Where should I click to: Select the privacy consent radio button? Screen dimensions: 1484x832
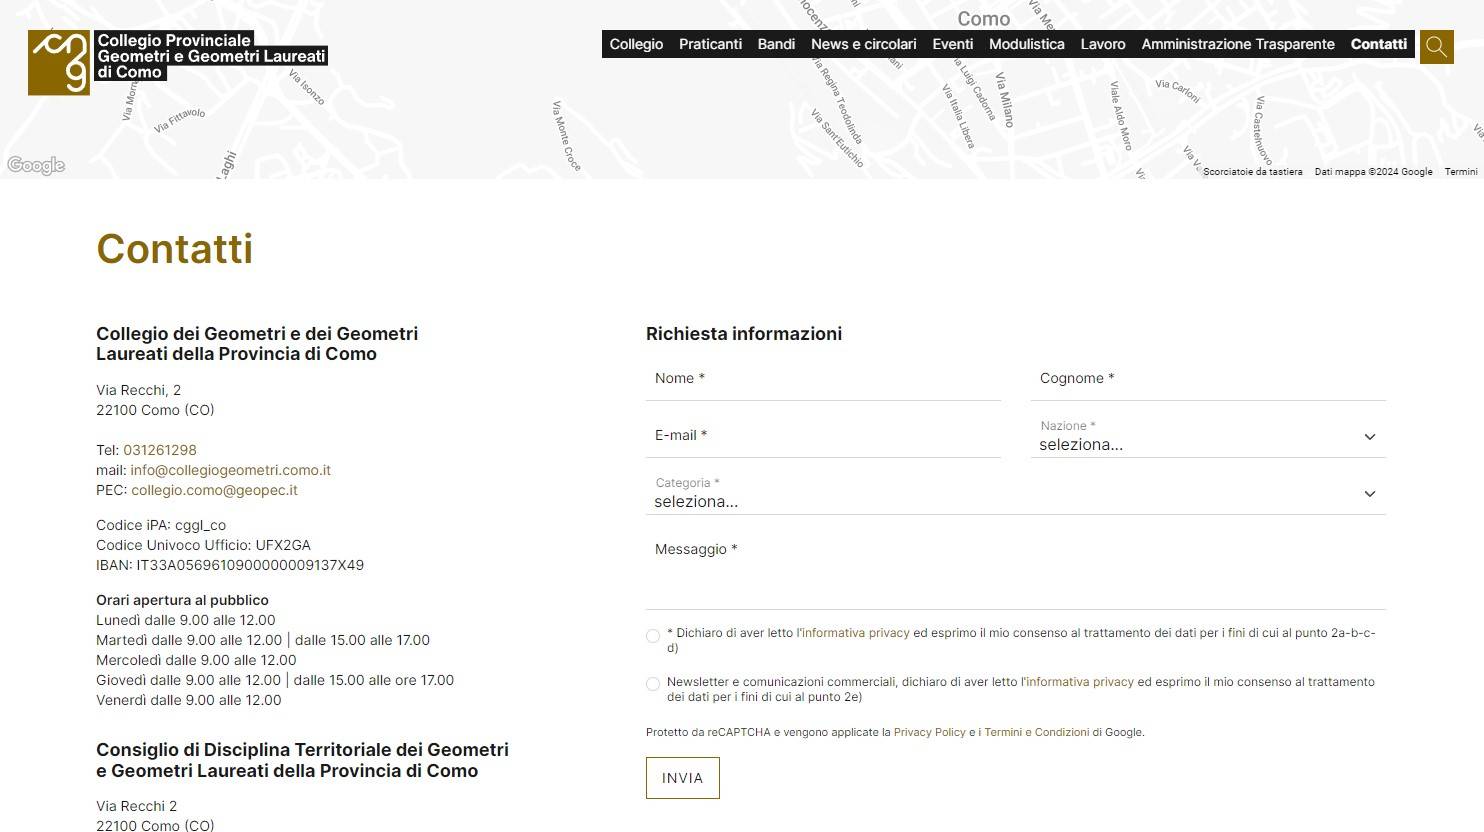(653, 636)
